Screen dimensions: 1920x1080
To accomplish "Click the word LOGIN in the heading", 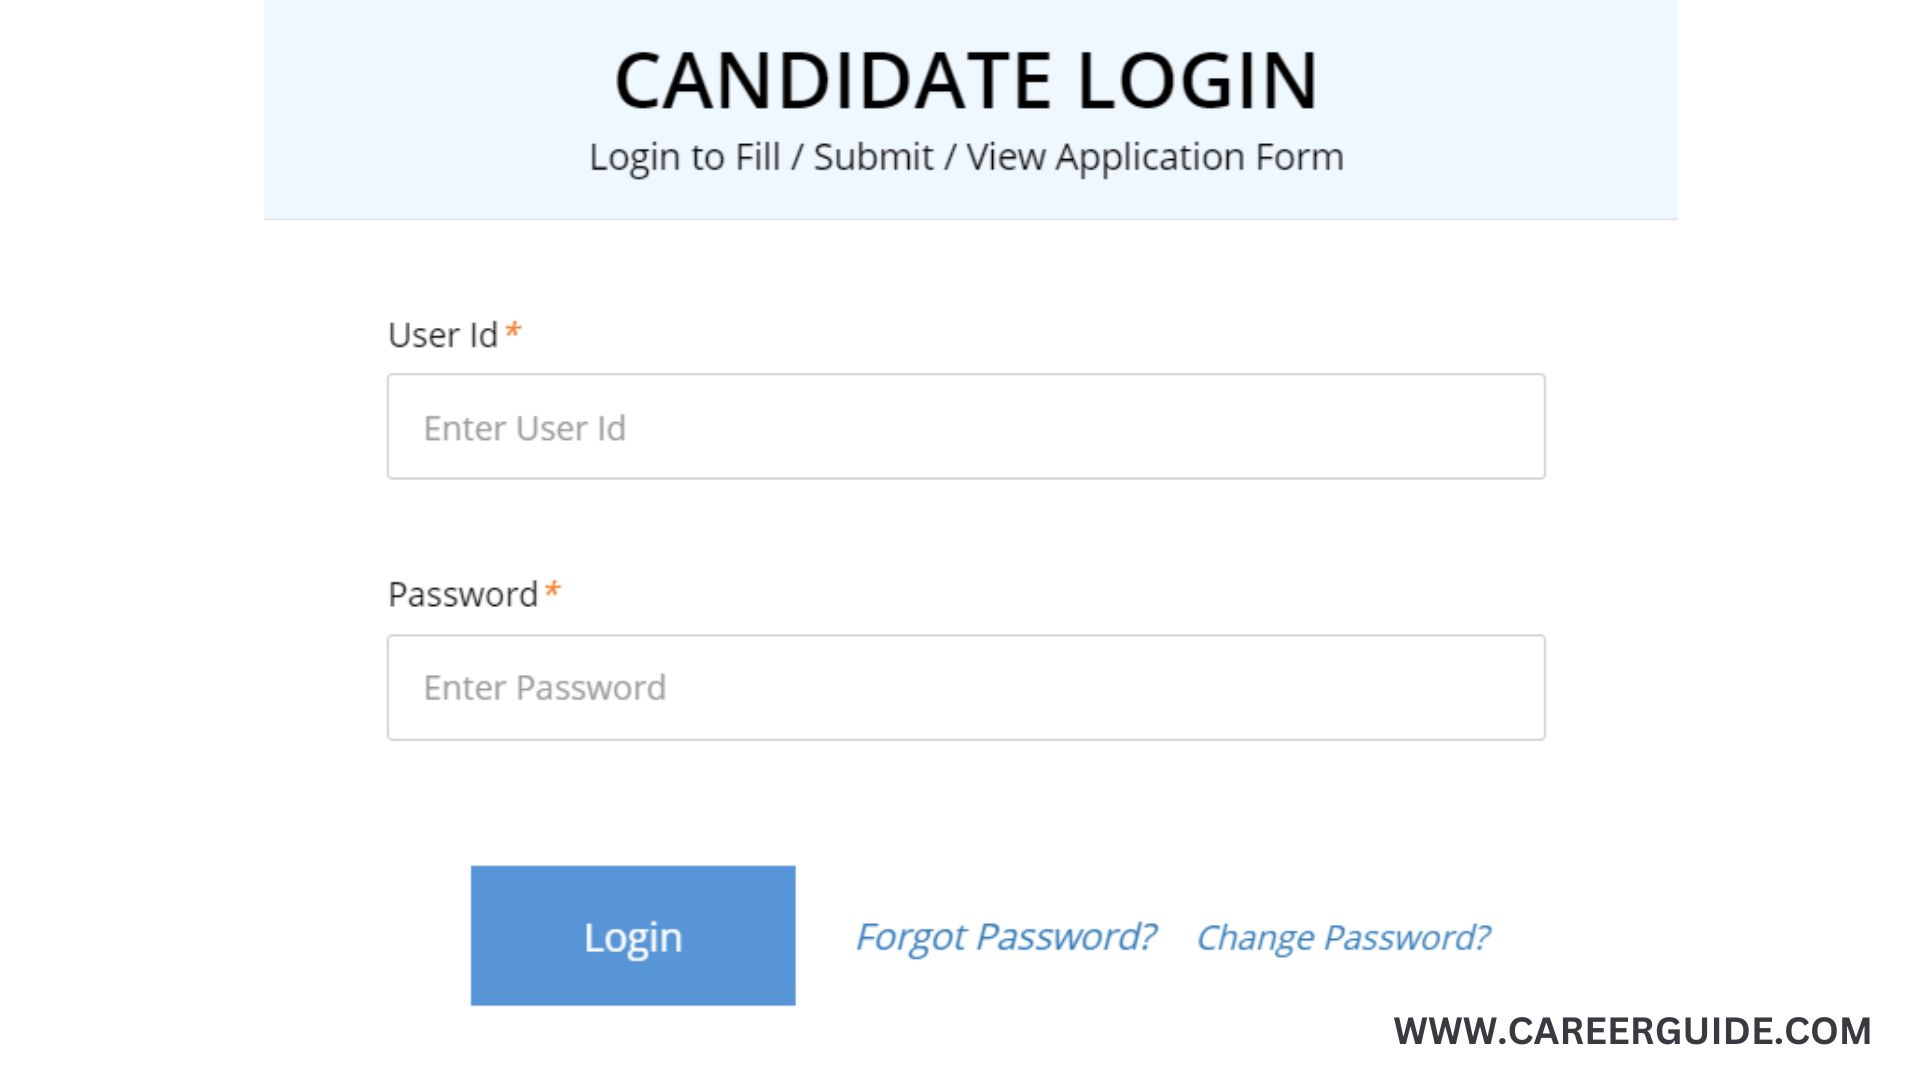I will pos(1198,81).
